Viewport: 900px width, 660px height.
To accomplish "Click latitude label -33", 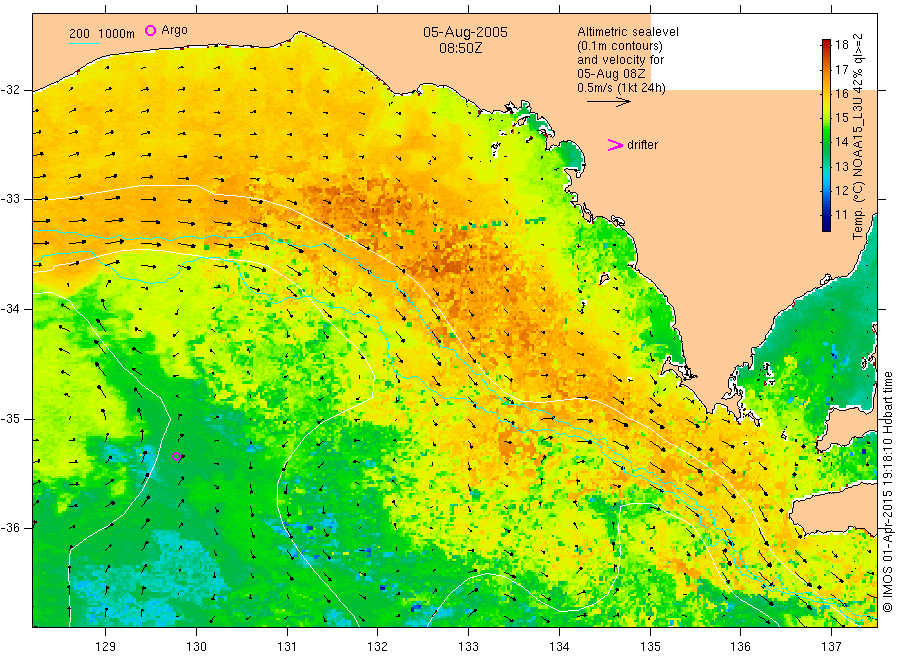I will (10, 199).
